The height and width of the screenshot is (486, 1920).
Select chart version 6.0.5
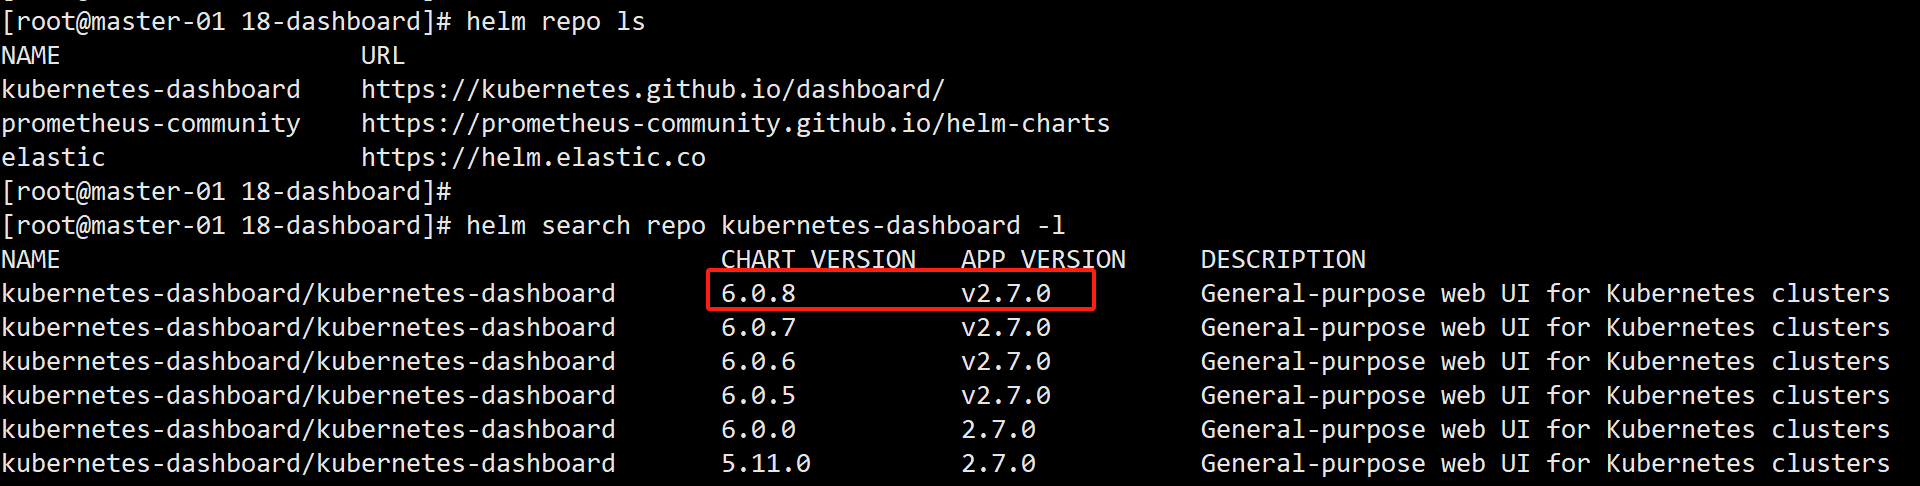coord(758,396)
